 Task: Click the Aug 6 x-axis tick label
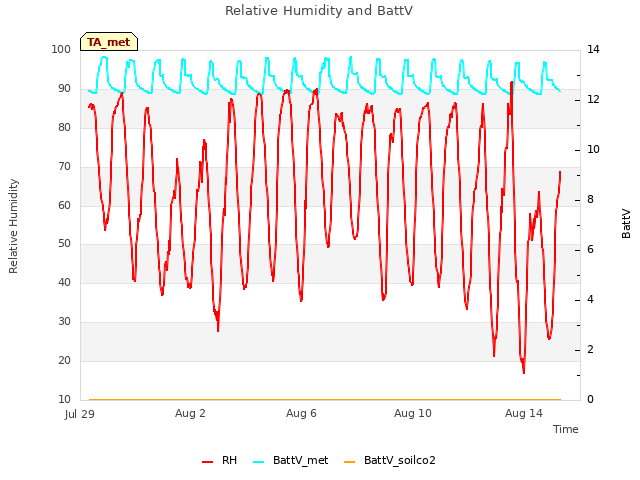click(301, 413)
